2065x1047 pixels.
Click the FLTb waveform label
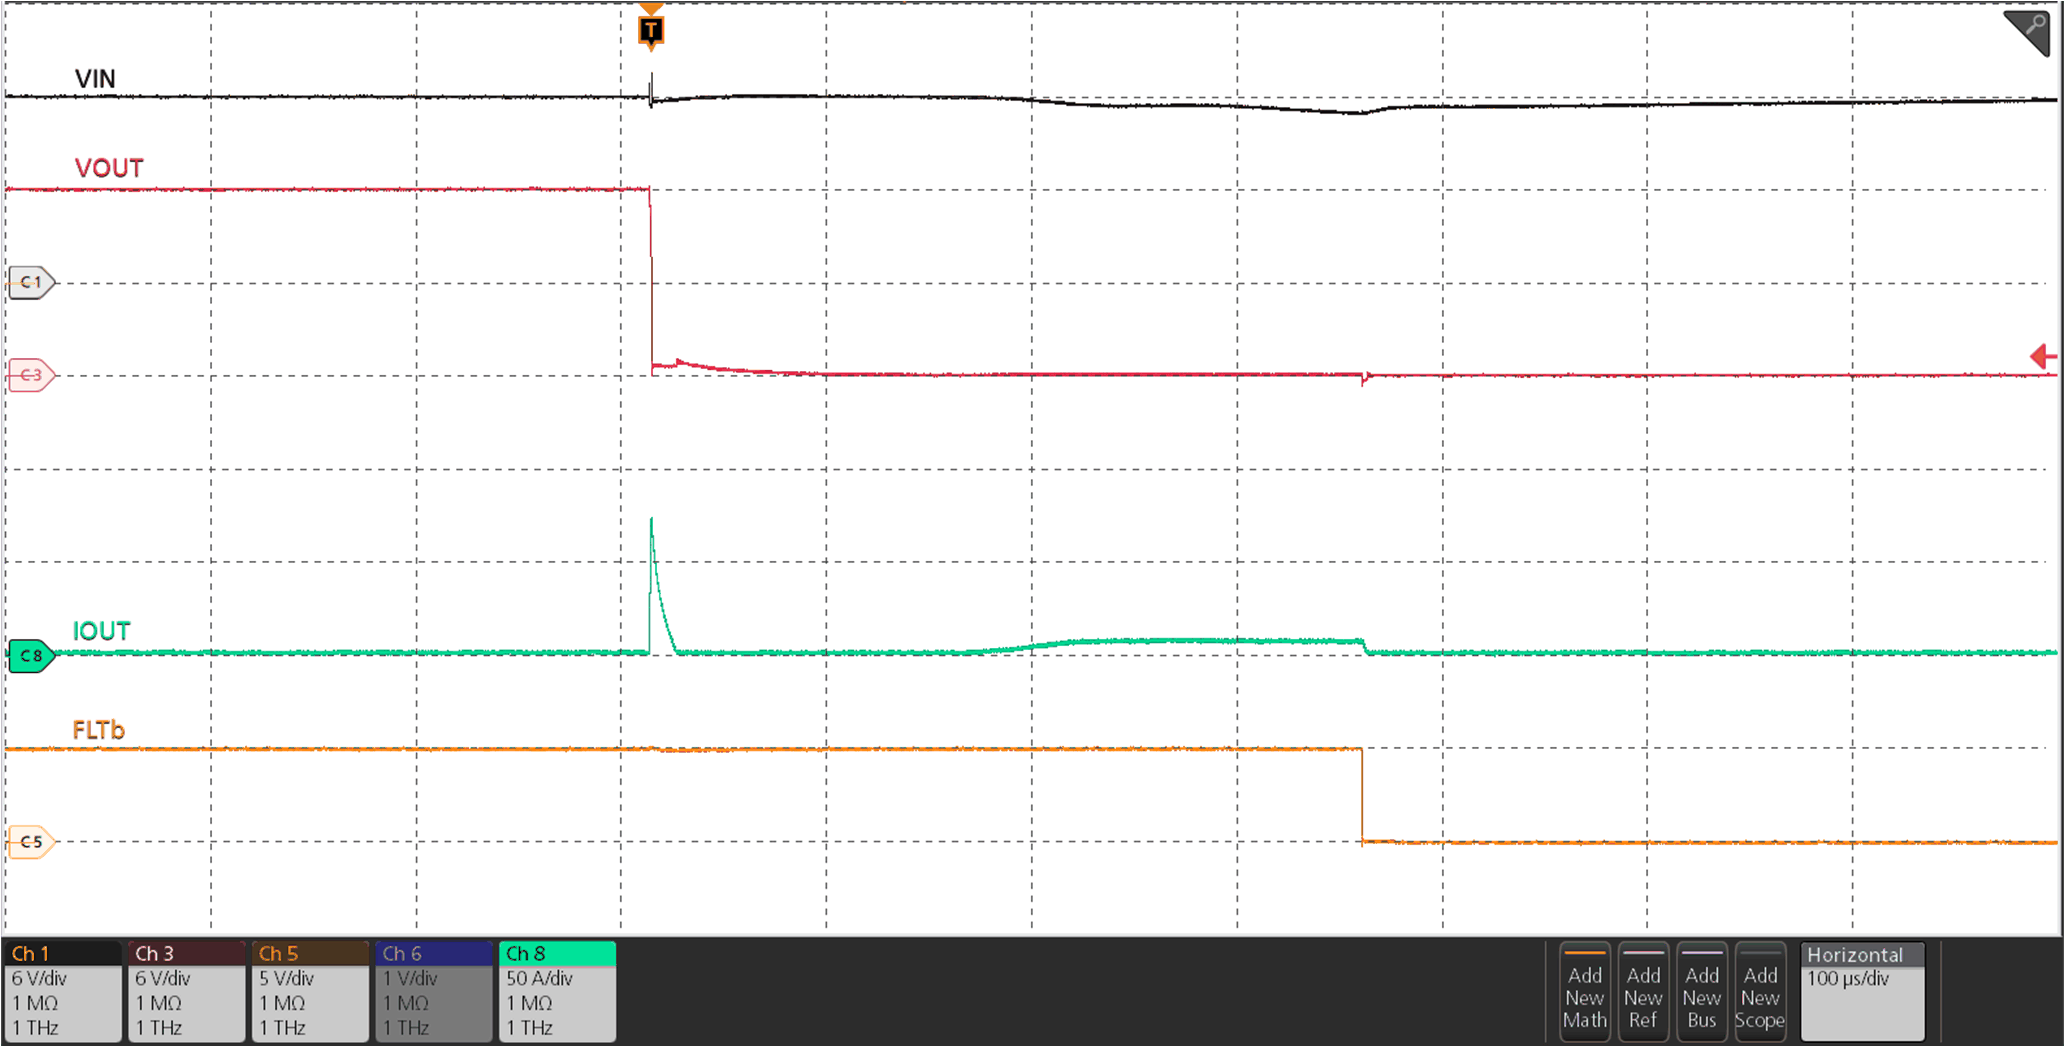[99, 730]
